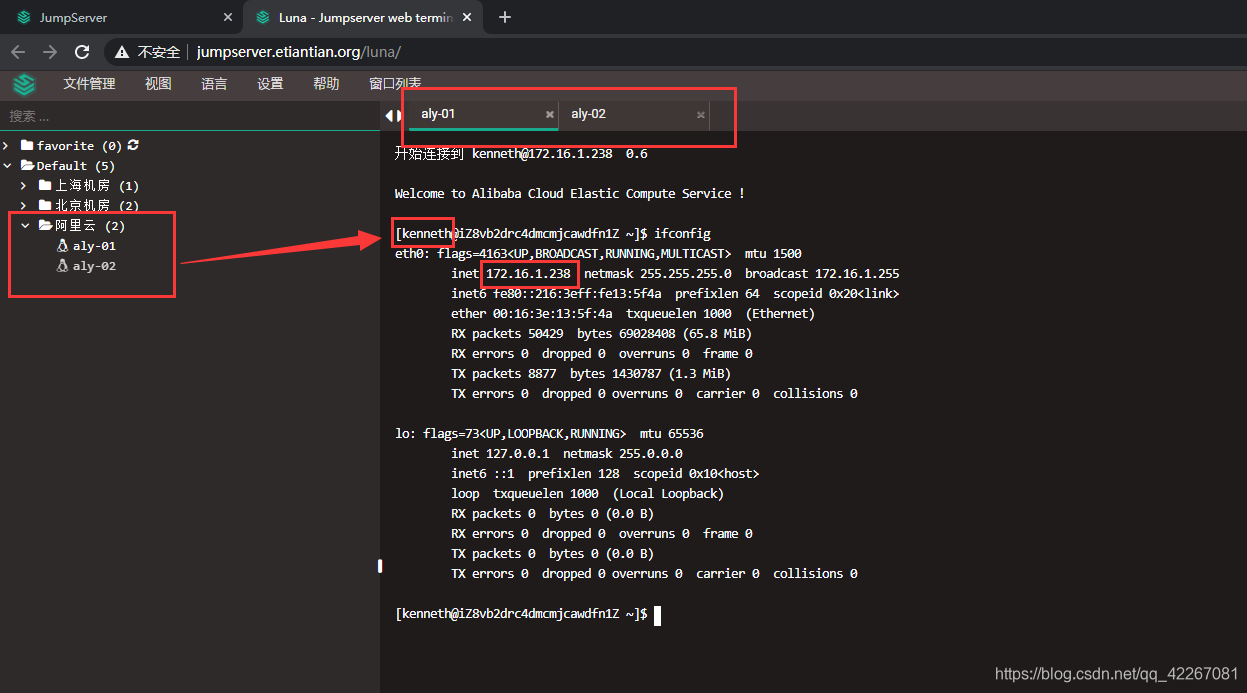The width and height of the screenshot is (1247, 693).
Task: Reload the page with browser refresh
Action: (x=82, y=52)
